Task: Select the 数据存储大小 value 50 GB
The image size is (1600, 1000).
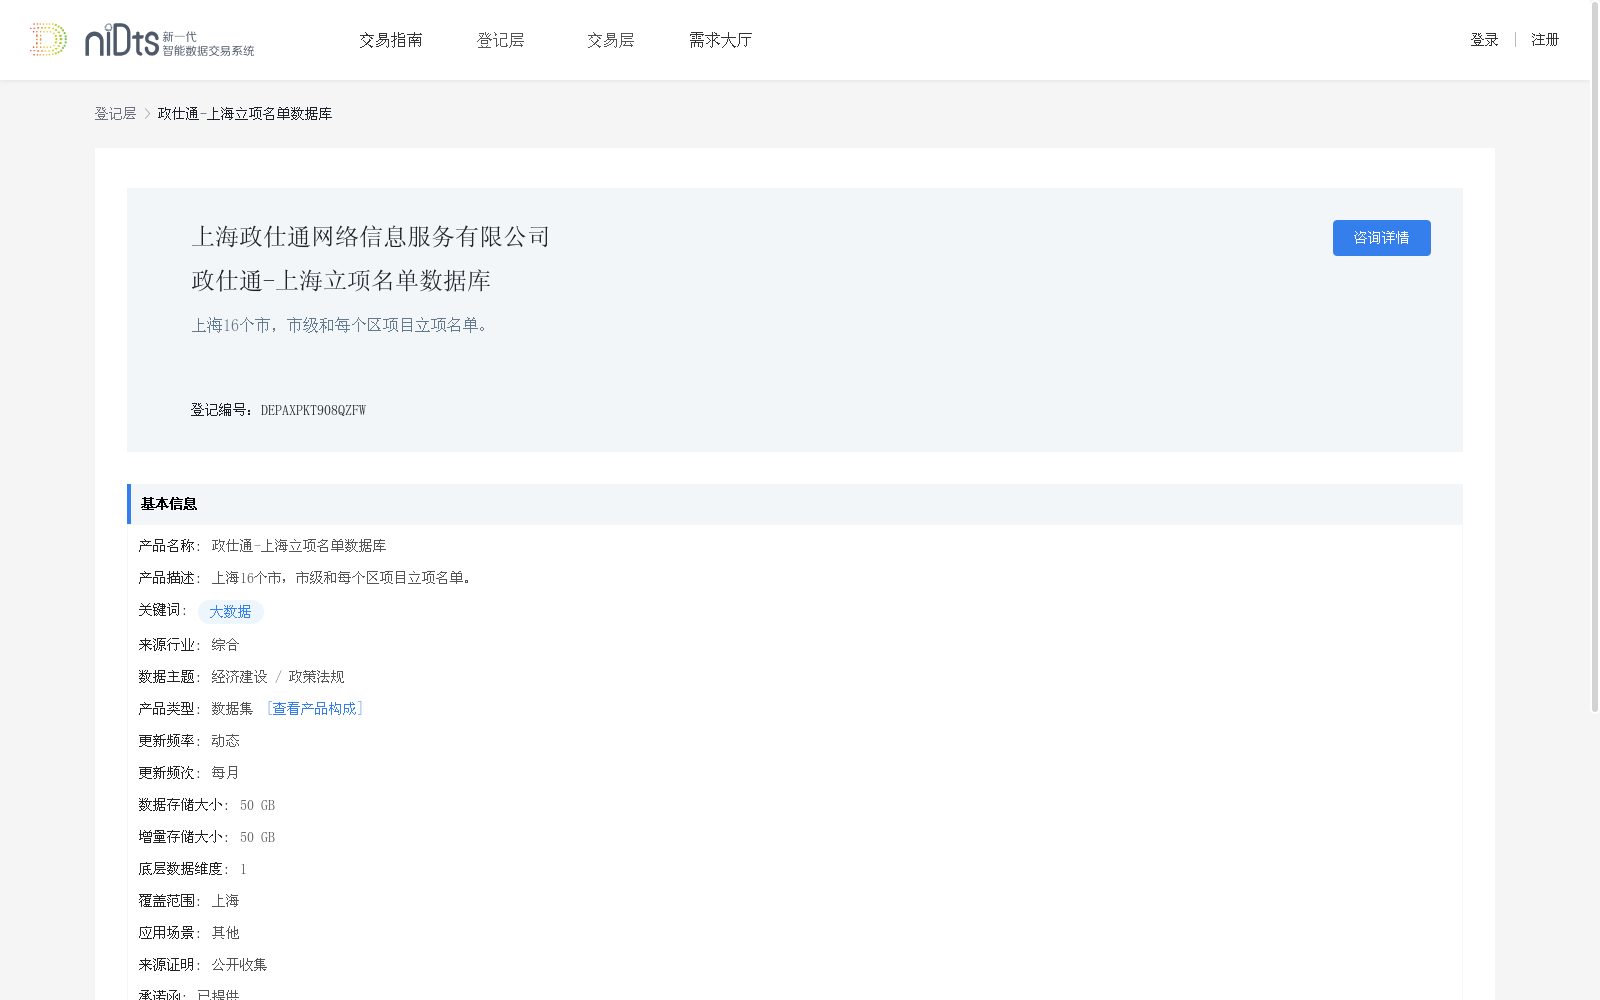Action: (257, 805)
